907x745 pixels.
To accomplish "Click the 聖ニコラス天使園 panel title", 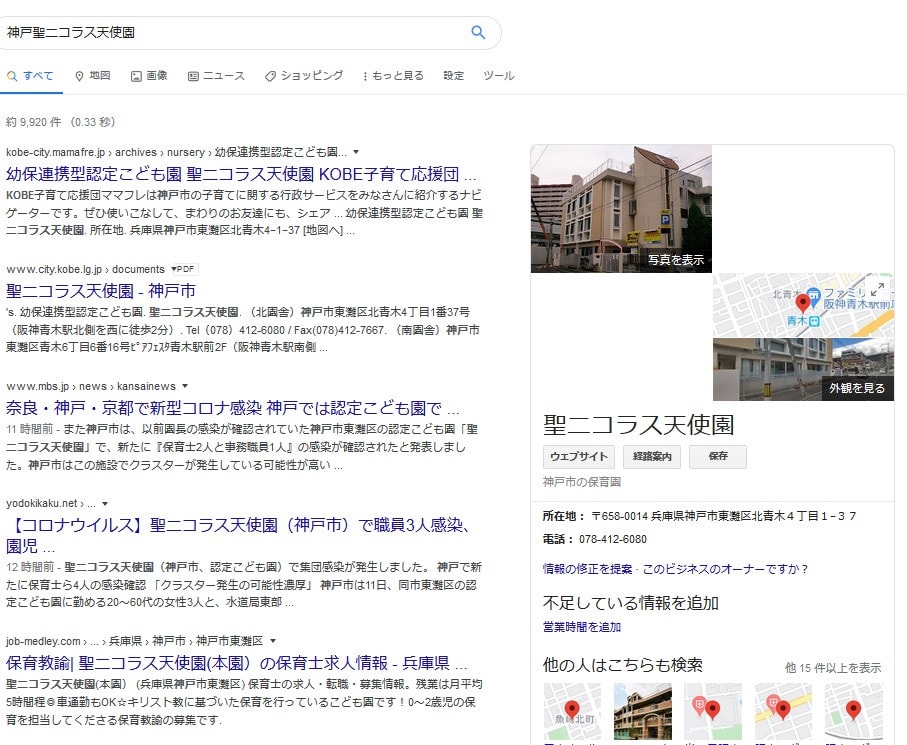I will pyautogui.click(x=639, y=425).
